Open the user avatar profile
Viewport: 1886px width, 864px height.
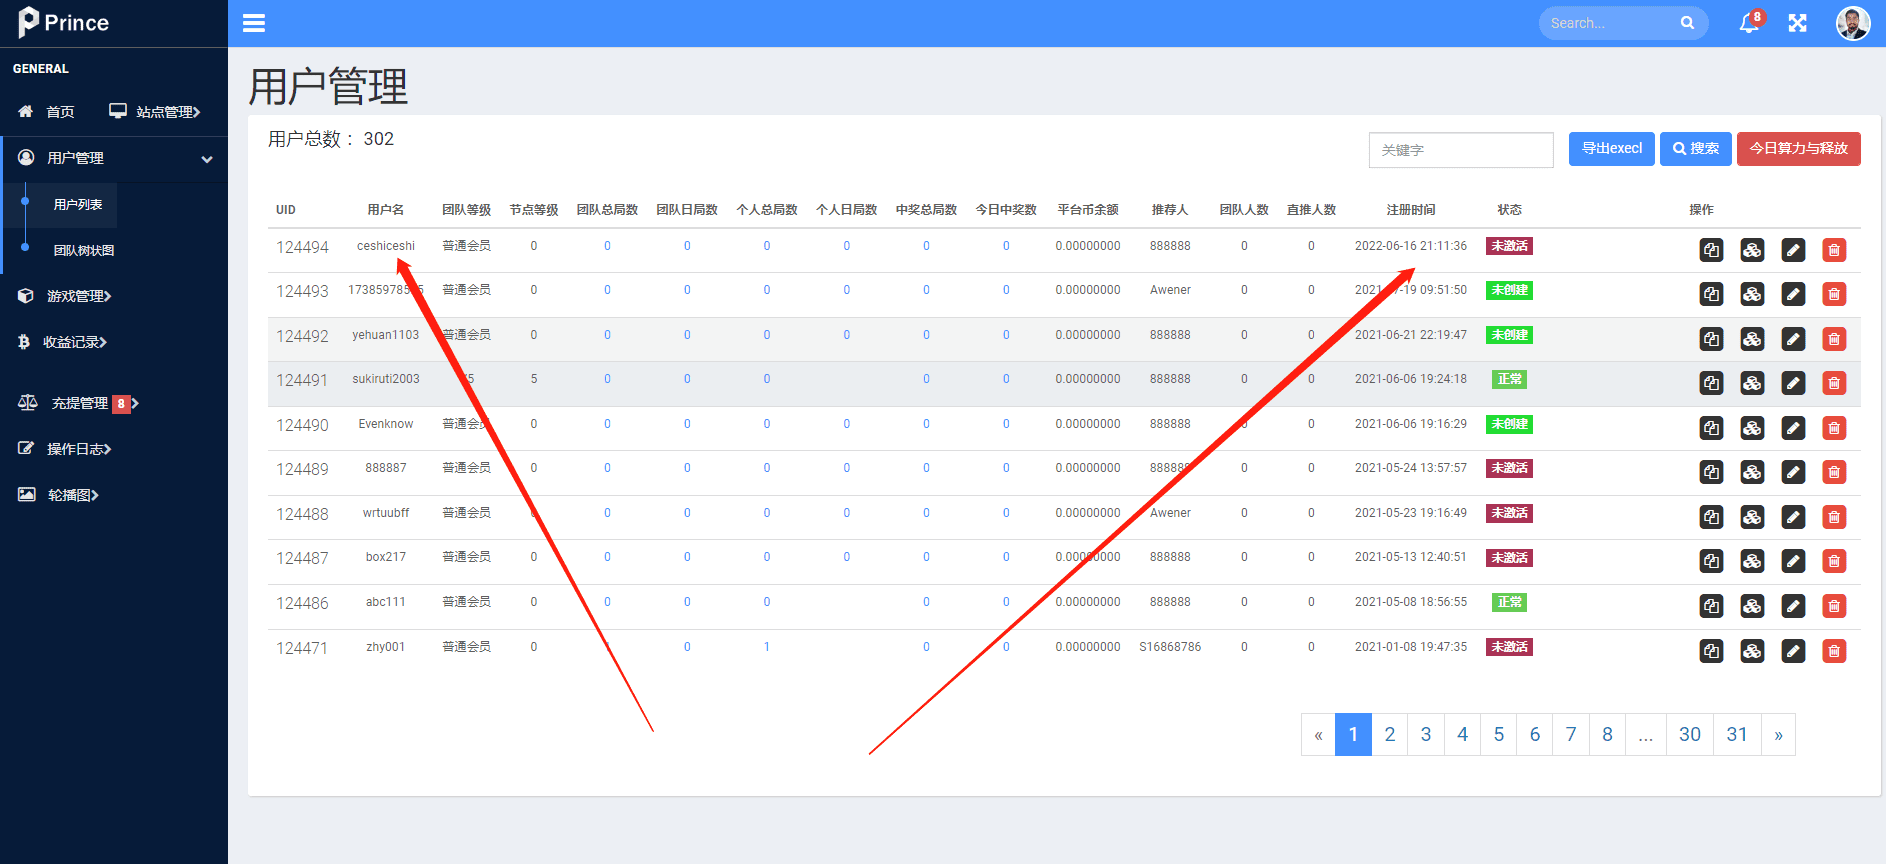[1852, 23]
